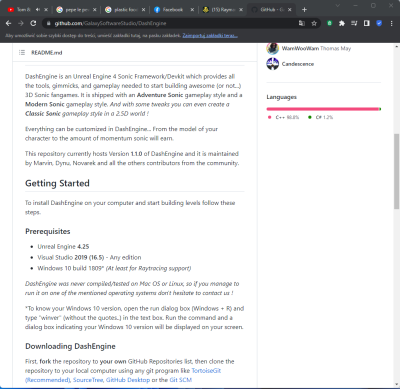
Task: Click the Downloading DashEngine heading
Action: click(x=70, y=346)
